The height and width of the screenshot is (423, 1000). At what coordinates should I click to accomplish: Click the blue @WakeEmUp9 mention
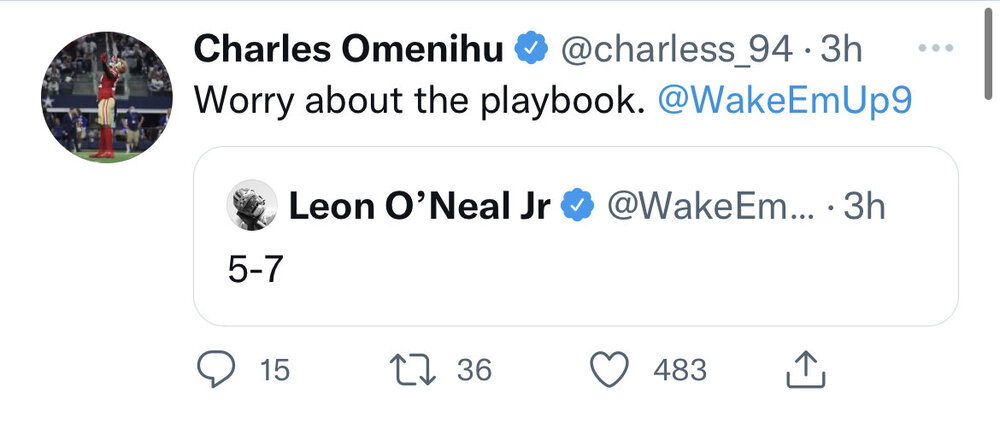pyautogui.click(x=784, y=102)
